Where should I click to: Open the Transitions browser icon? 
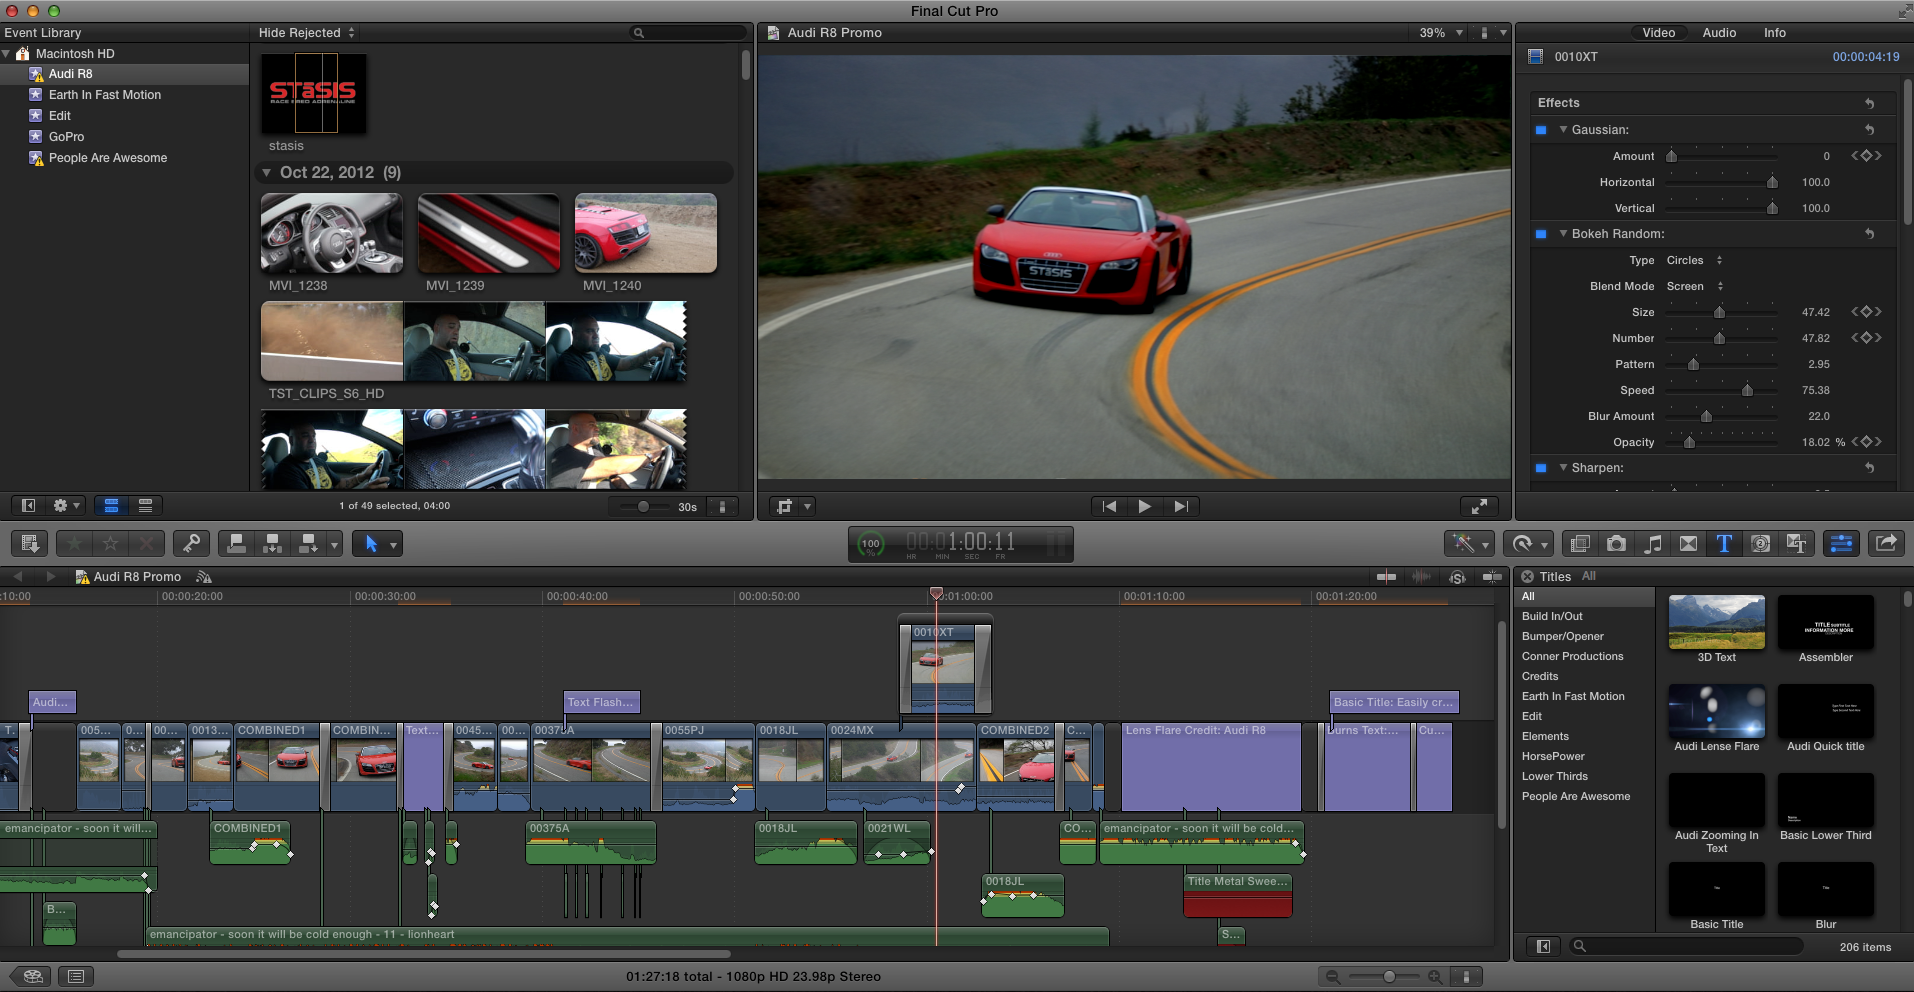pos(1688,543)
